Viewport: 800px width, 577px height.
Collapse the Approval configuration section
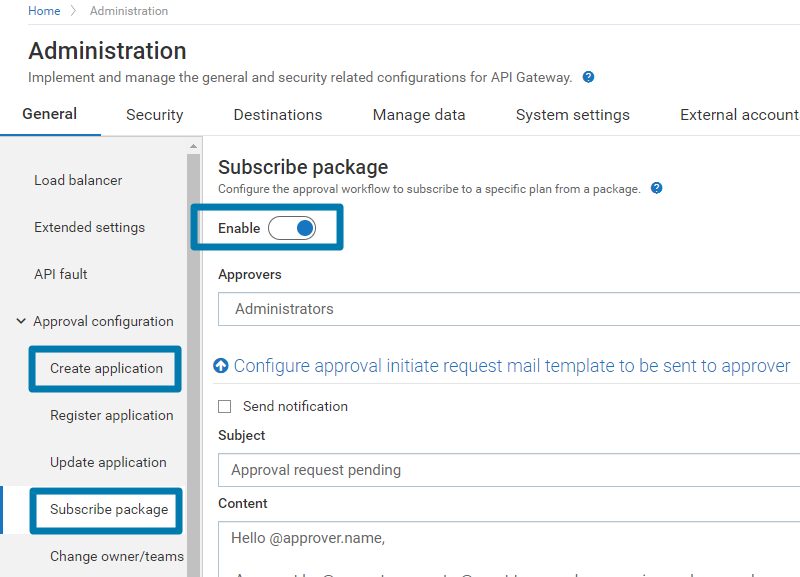coord(21,321)
